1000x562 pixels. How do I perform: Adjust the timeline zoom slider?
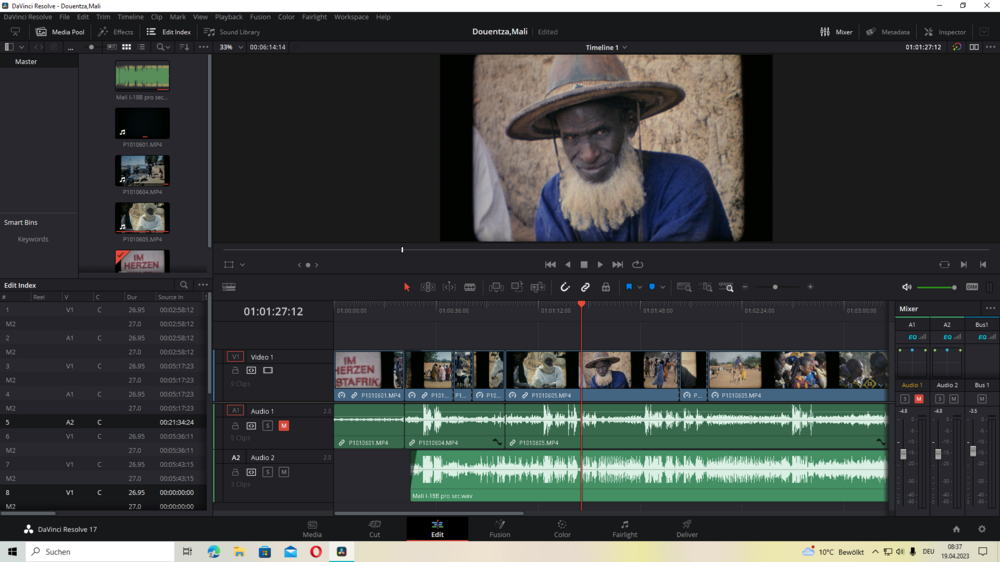pyautogui.click(x=775, y=287)
